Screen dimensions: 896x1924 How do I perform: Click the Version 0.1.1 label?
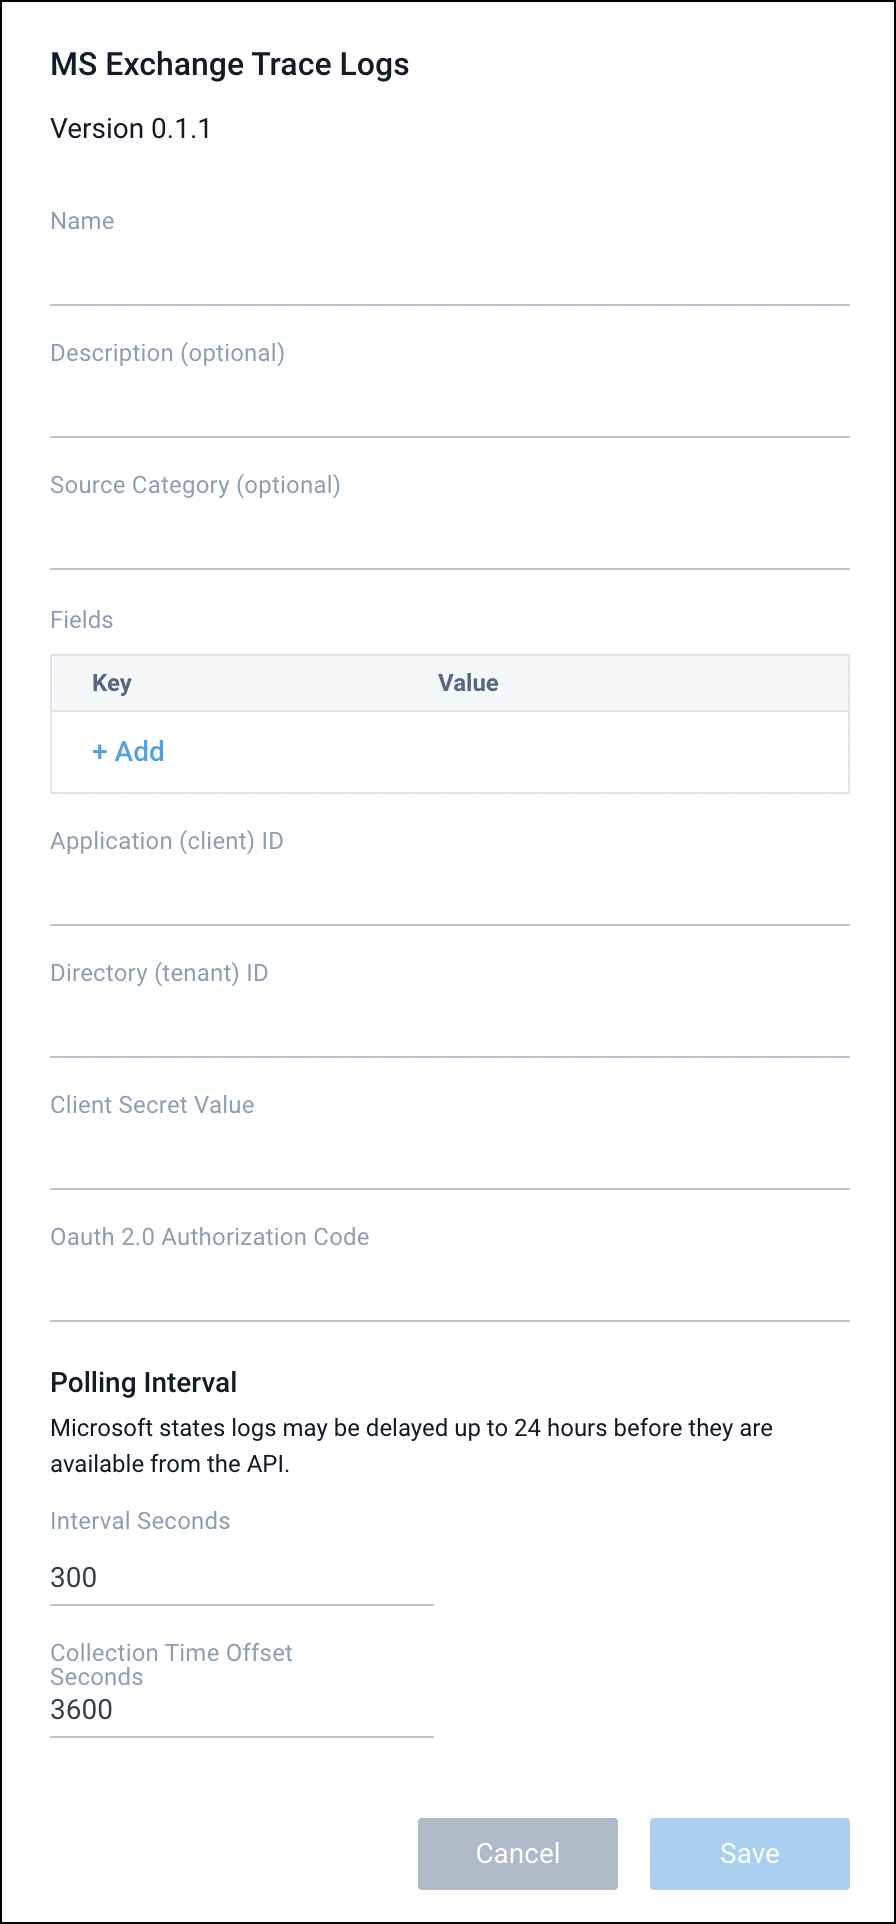(x=130, y=128)
